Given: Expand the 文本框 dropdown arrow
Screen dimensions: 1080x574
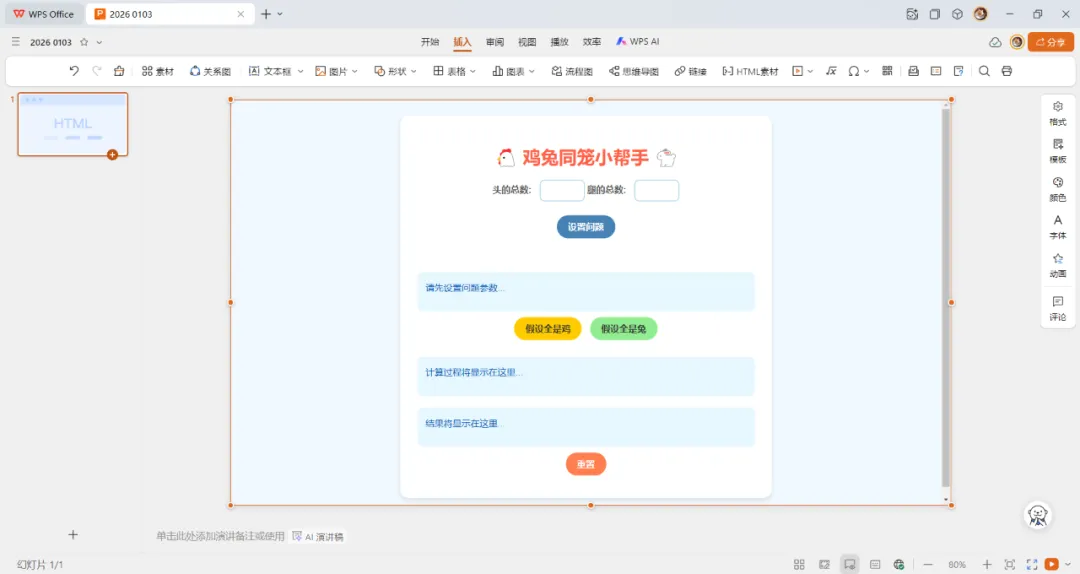Looking at the screenshot, I should [300, 71].
